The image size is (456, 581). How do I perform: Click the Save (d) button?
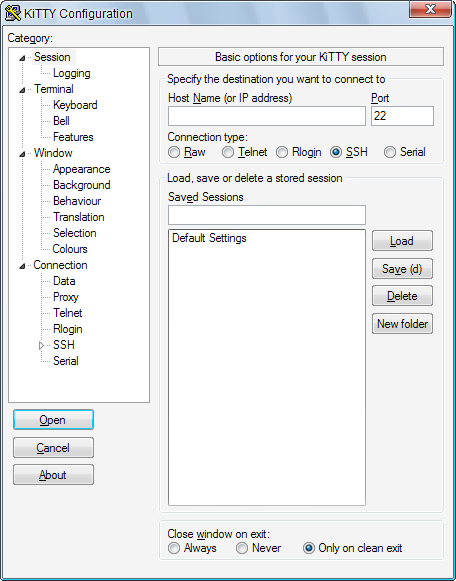pyautogui.click(x=402, y=269)
